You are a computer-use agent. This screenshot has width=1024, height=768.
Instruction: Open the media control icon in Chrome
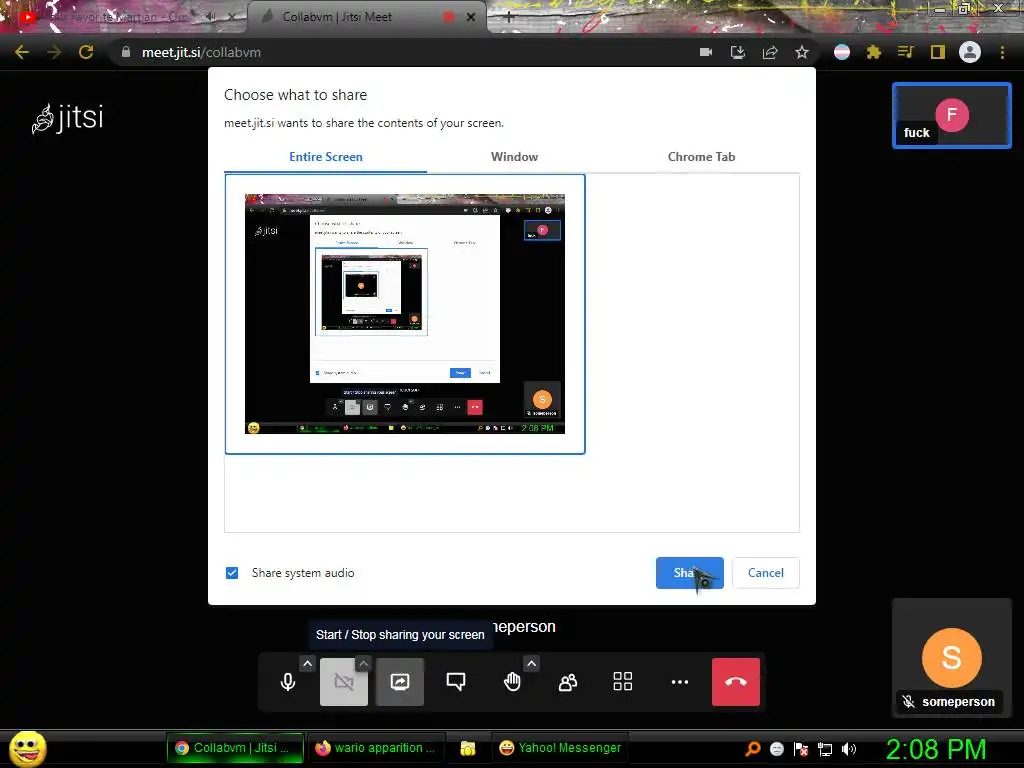pyautogui.click(x=905, y=52)
